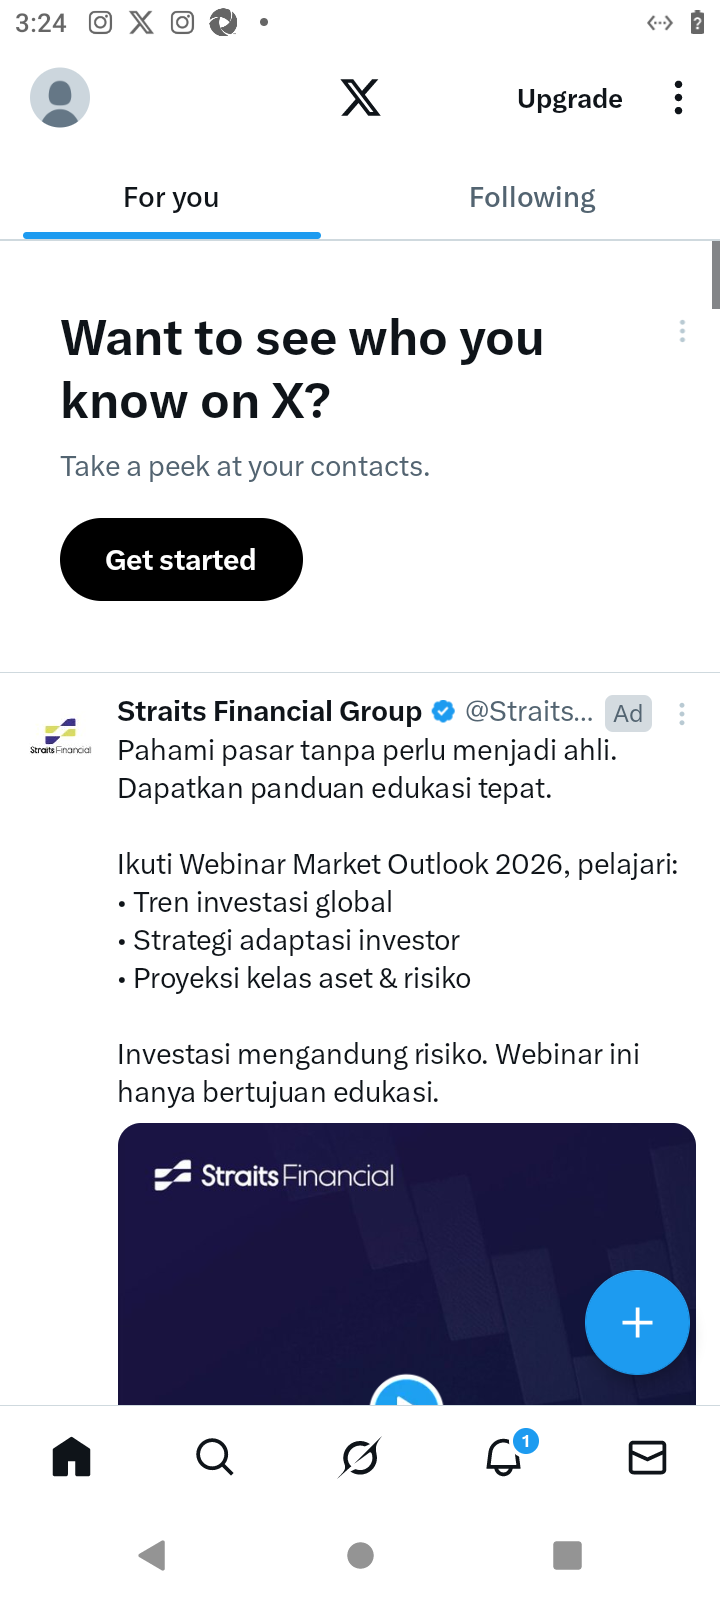This screenshot has width=720, height=1600.
Task: Open more options on Straits ad post
Action: click(x=682, y=713)
